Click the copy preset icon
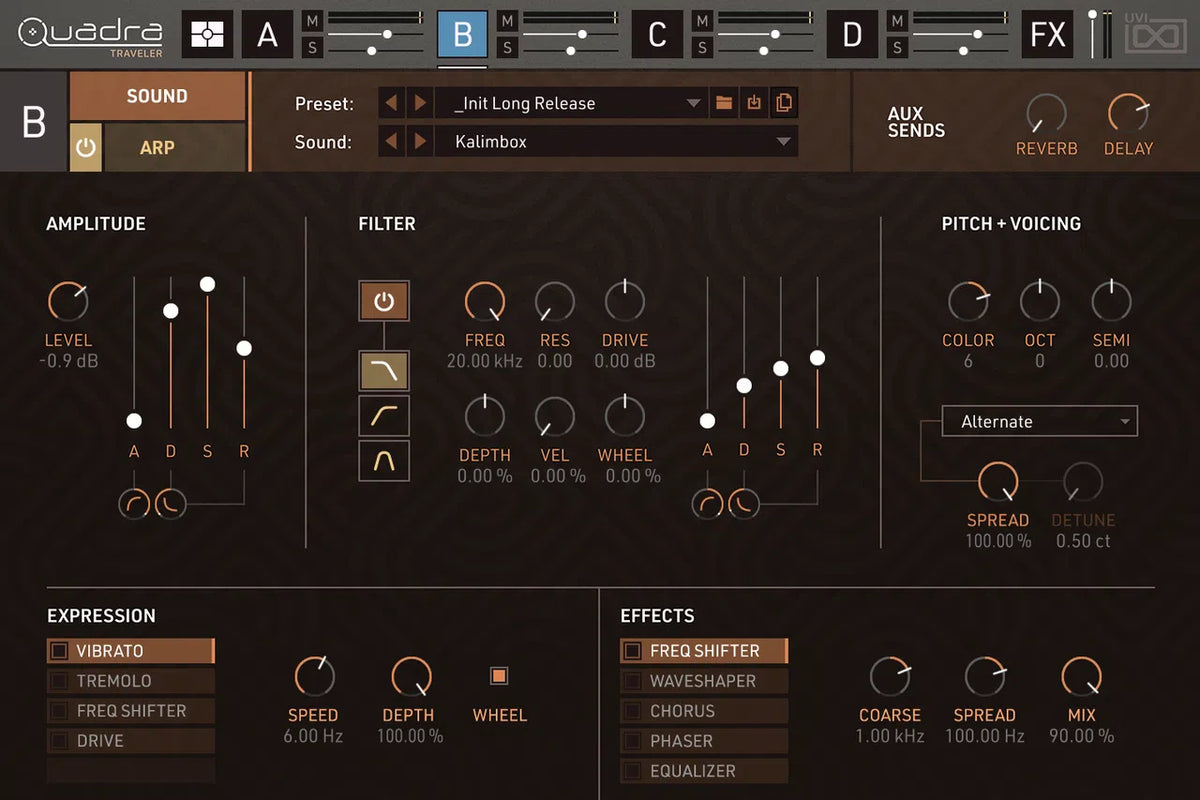Image resolution: width=1200 pixels, height=800 pixels. click(784, 103)
